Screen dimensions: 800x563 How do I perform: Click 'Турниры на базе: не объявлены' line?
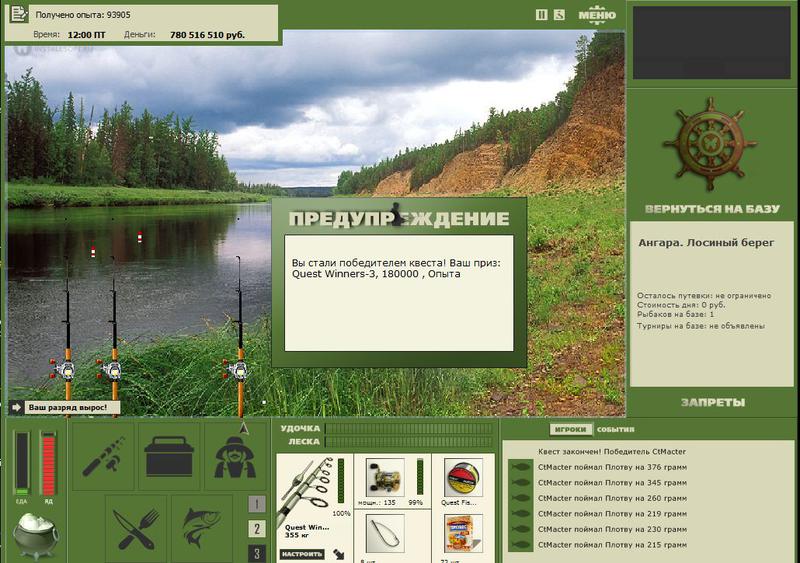point(701,326)
